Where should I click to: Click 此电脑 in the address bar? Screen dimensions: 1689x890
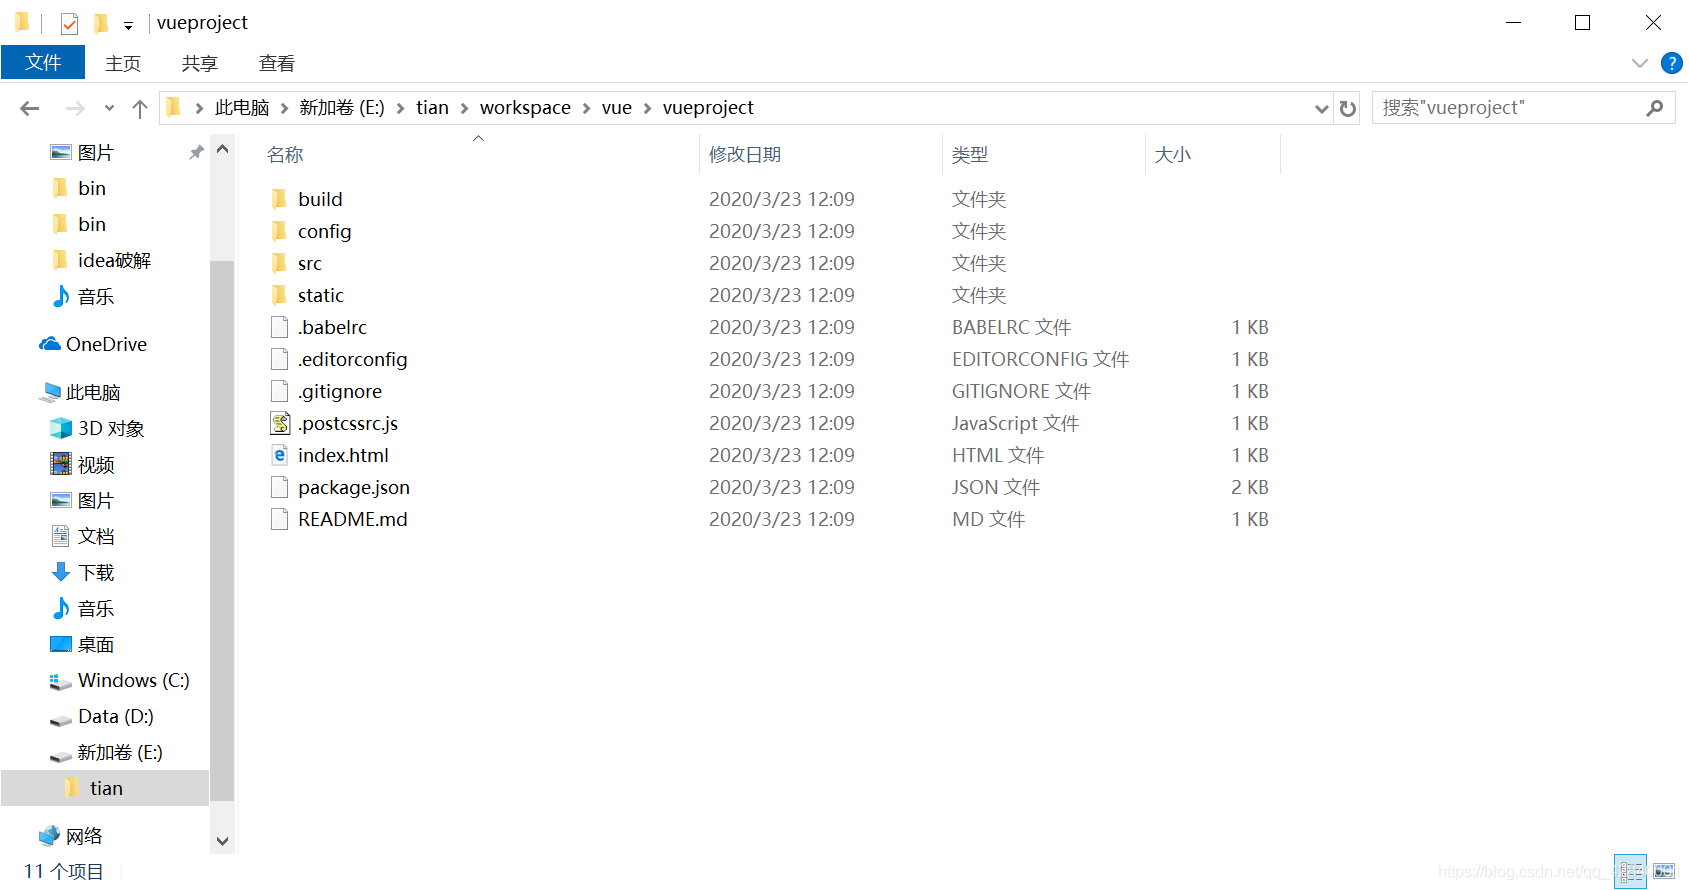point(242,107)
